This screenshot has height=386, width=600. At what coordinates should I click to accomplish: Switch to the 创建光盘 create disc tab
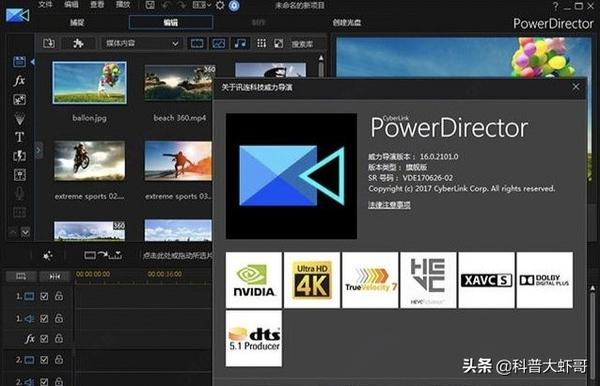coord(346,23)
